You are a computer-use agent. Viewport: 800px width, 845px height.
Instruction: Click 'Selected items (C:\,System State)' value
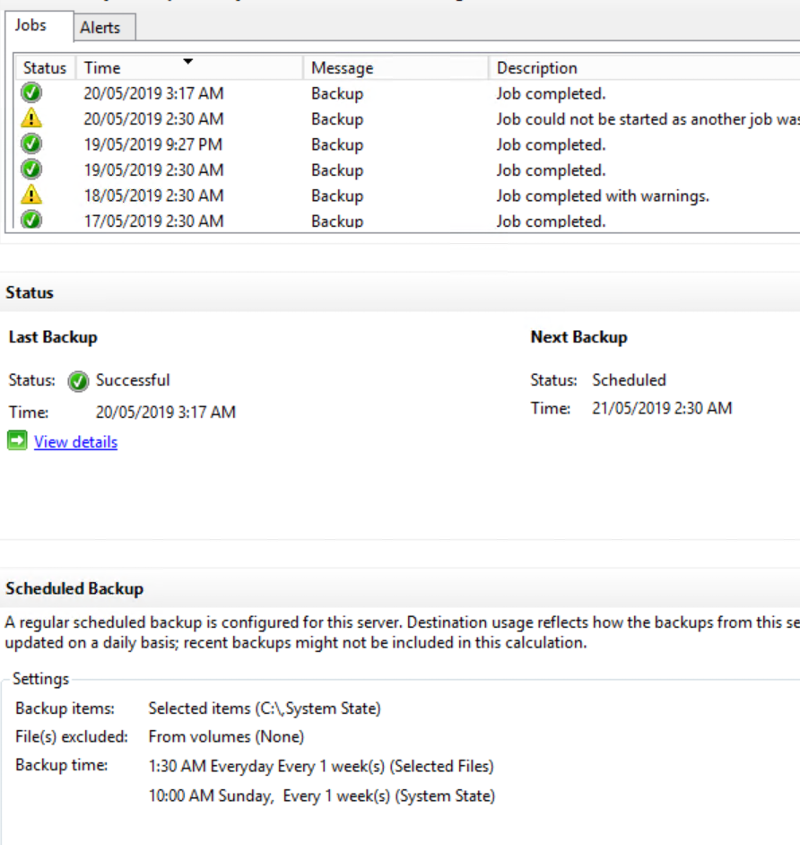click(x=265, y=708)
